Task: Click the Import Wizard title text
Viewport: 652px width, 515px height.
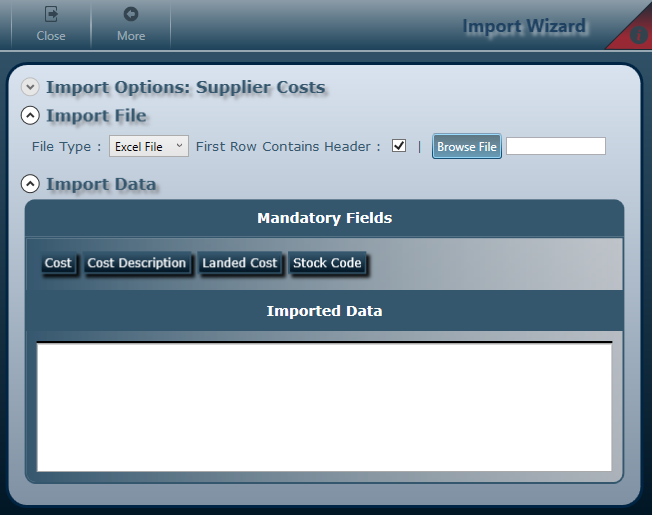Action: coord(524,26)
